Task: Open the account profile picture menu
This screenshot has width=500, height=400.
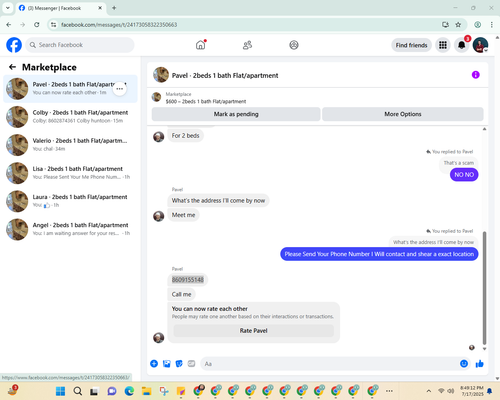Action: coord(480,45)
